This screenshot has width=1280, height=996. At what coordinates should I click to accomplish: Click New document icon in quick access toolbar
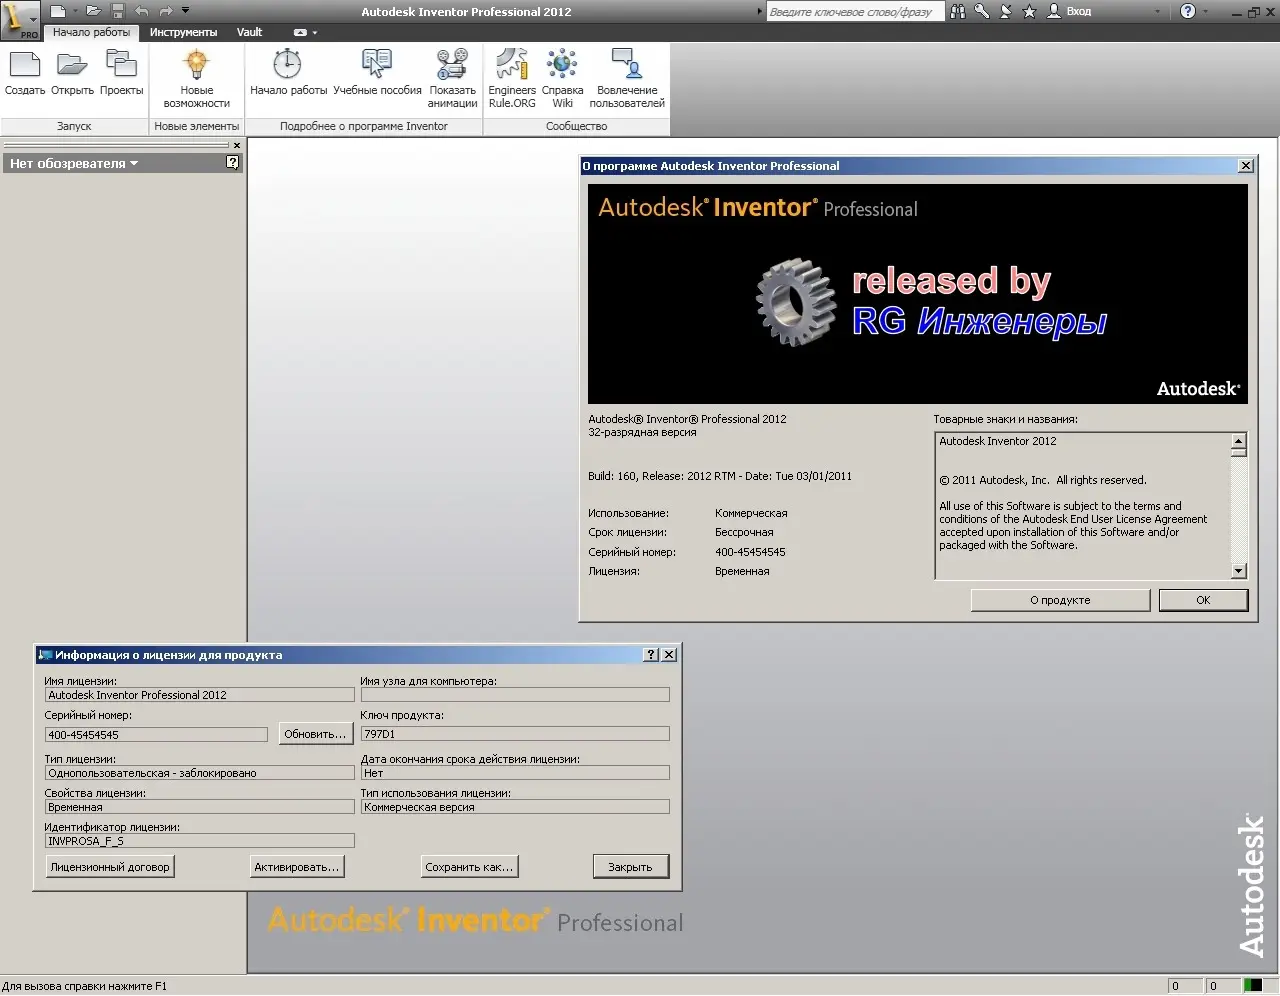[x=58, y=11]
